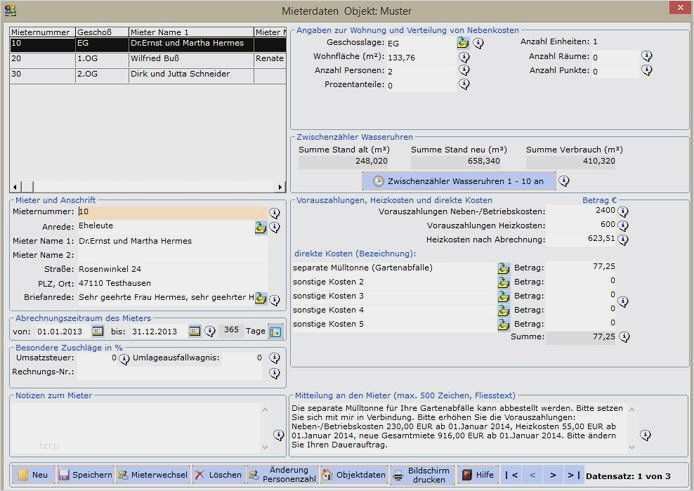Go to previous record
The width and height of the screenshot is (694, 491).
click(x=532, y=476)
